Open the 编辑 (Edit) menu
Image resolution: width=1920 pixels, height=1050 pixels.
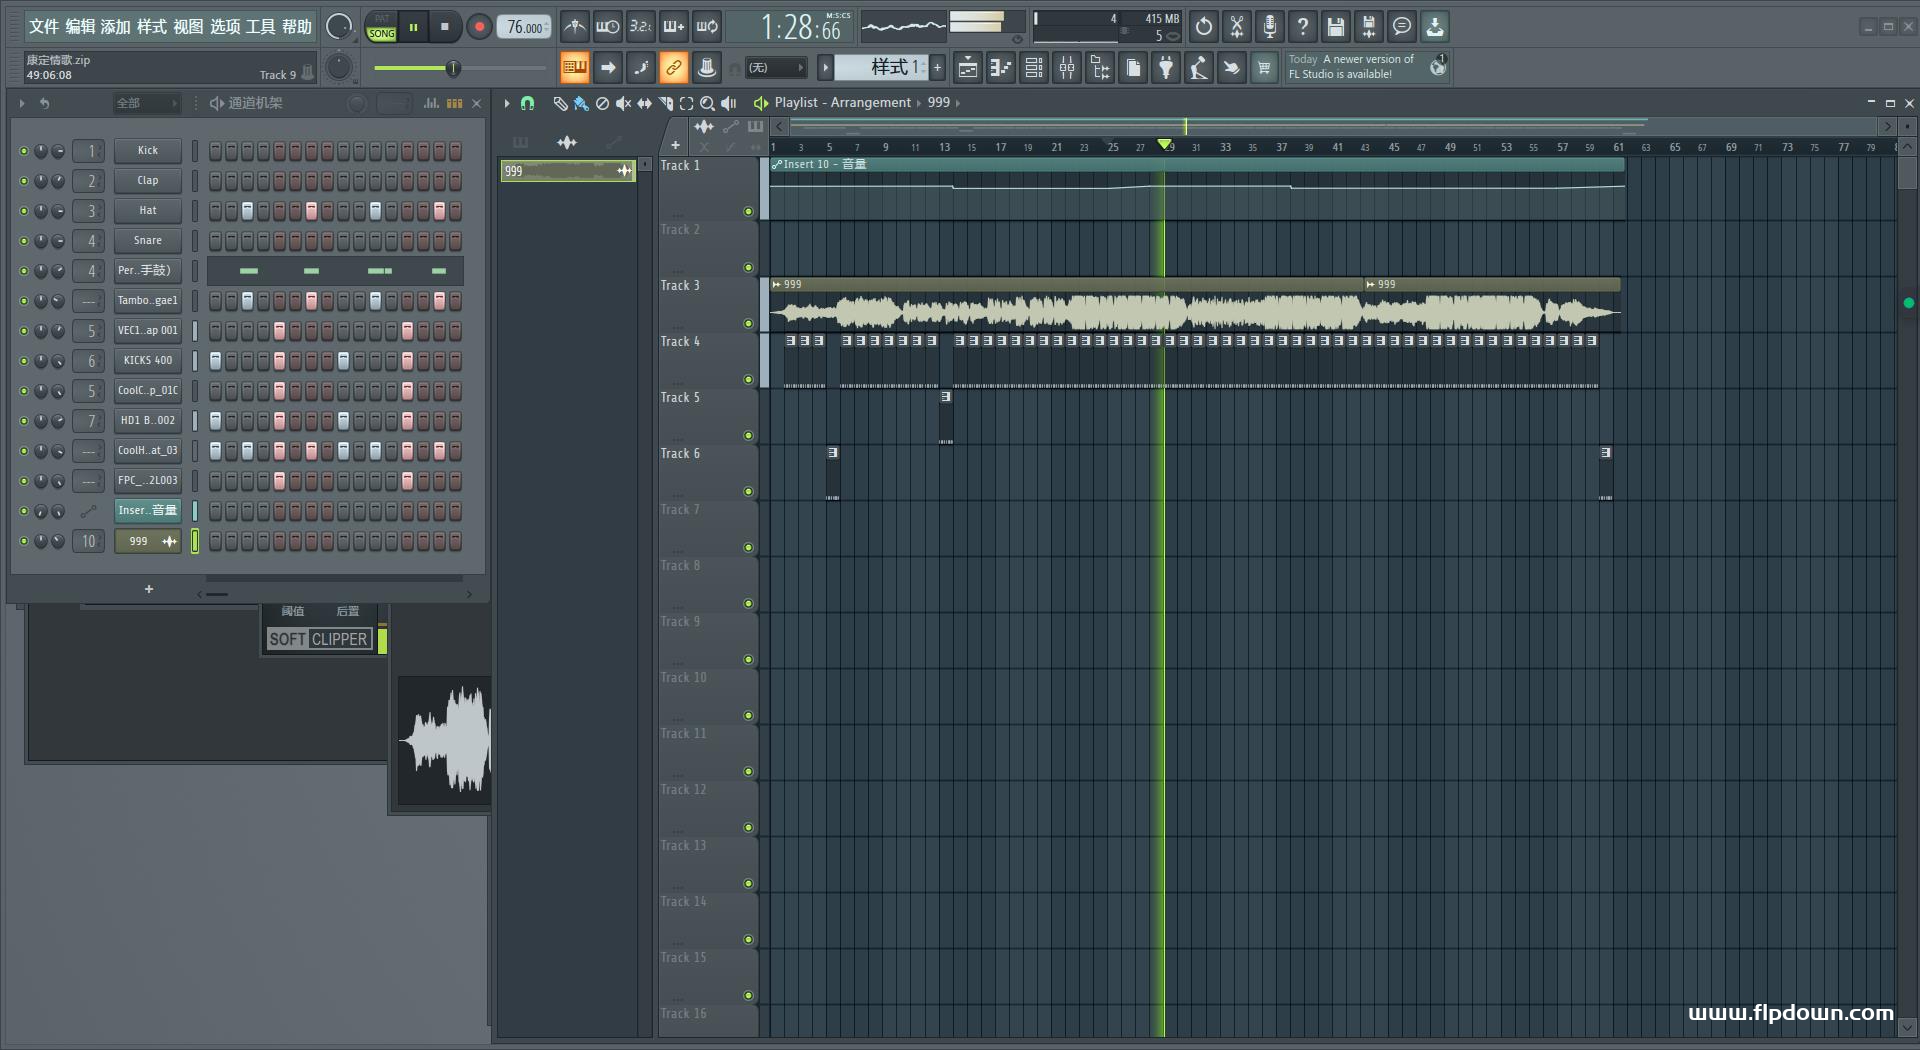coord(80,27)
